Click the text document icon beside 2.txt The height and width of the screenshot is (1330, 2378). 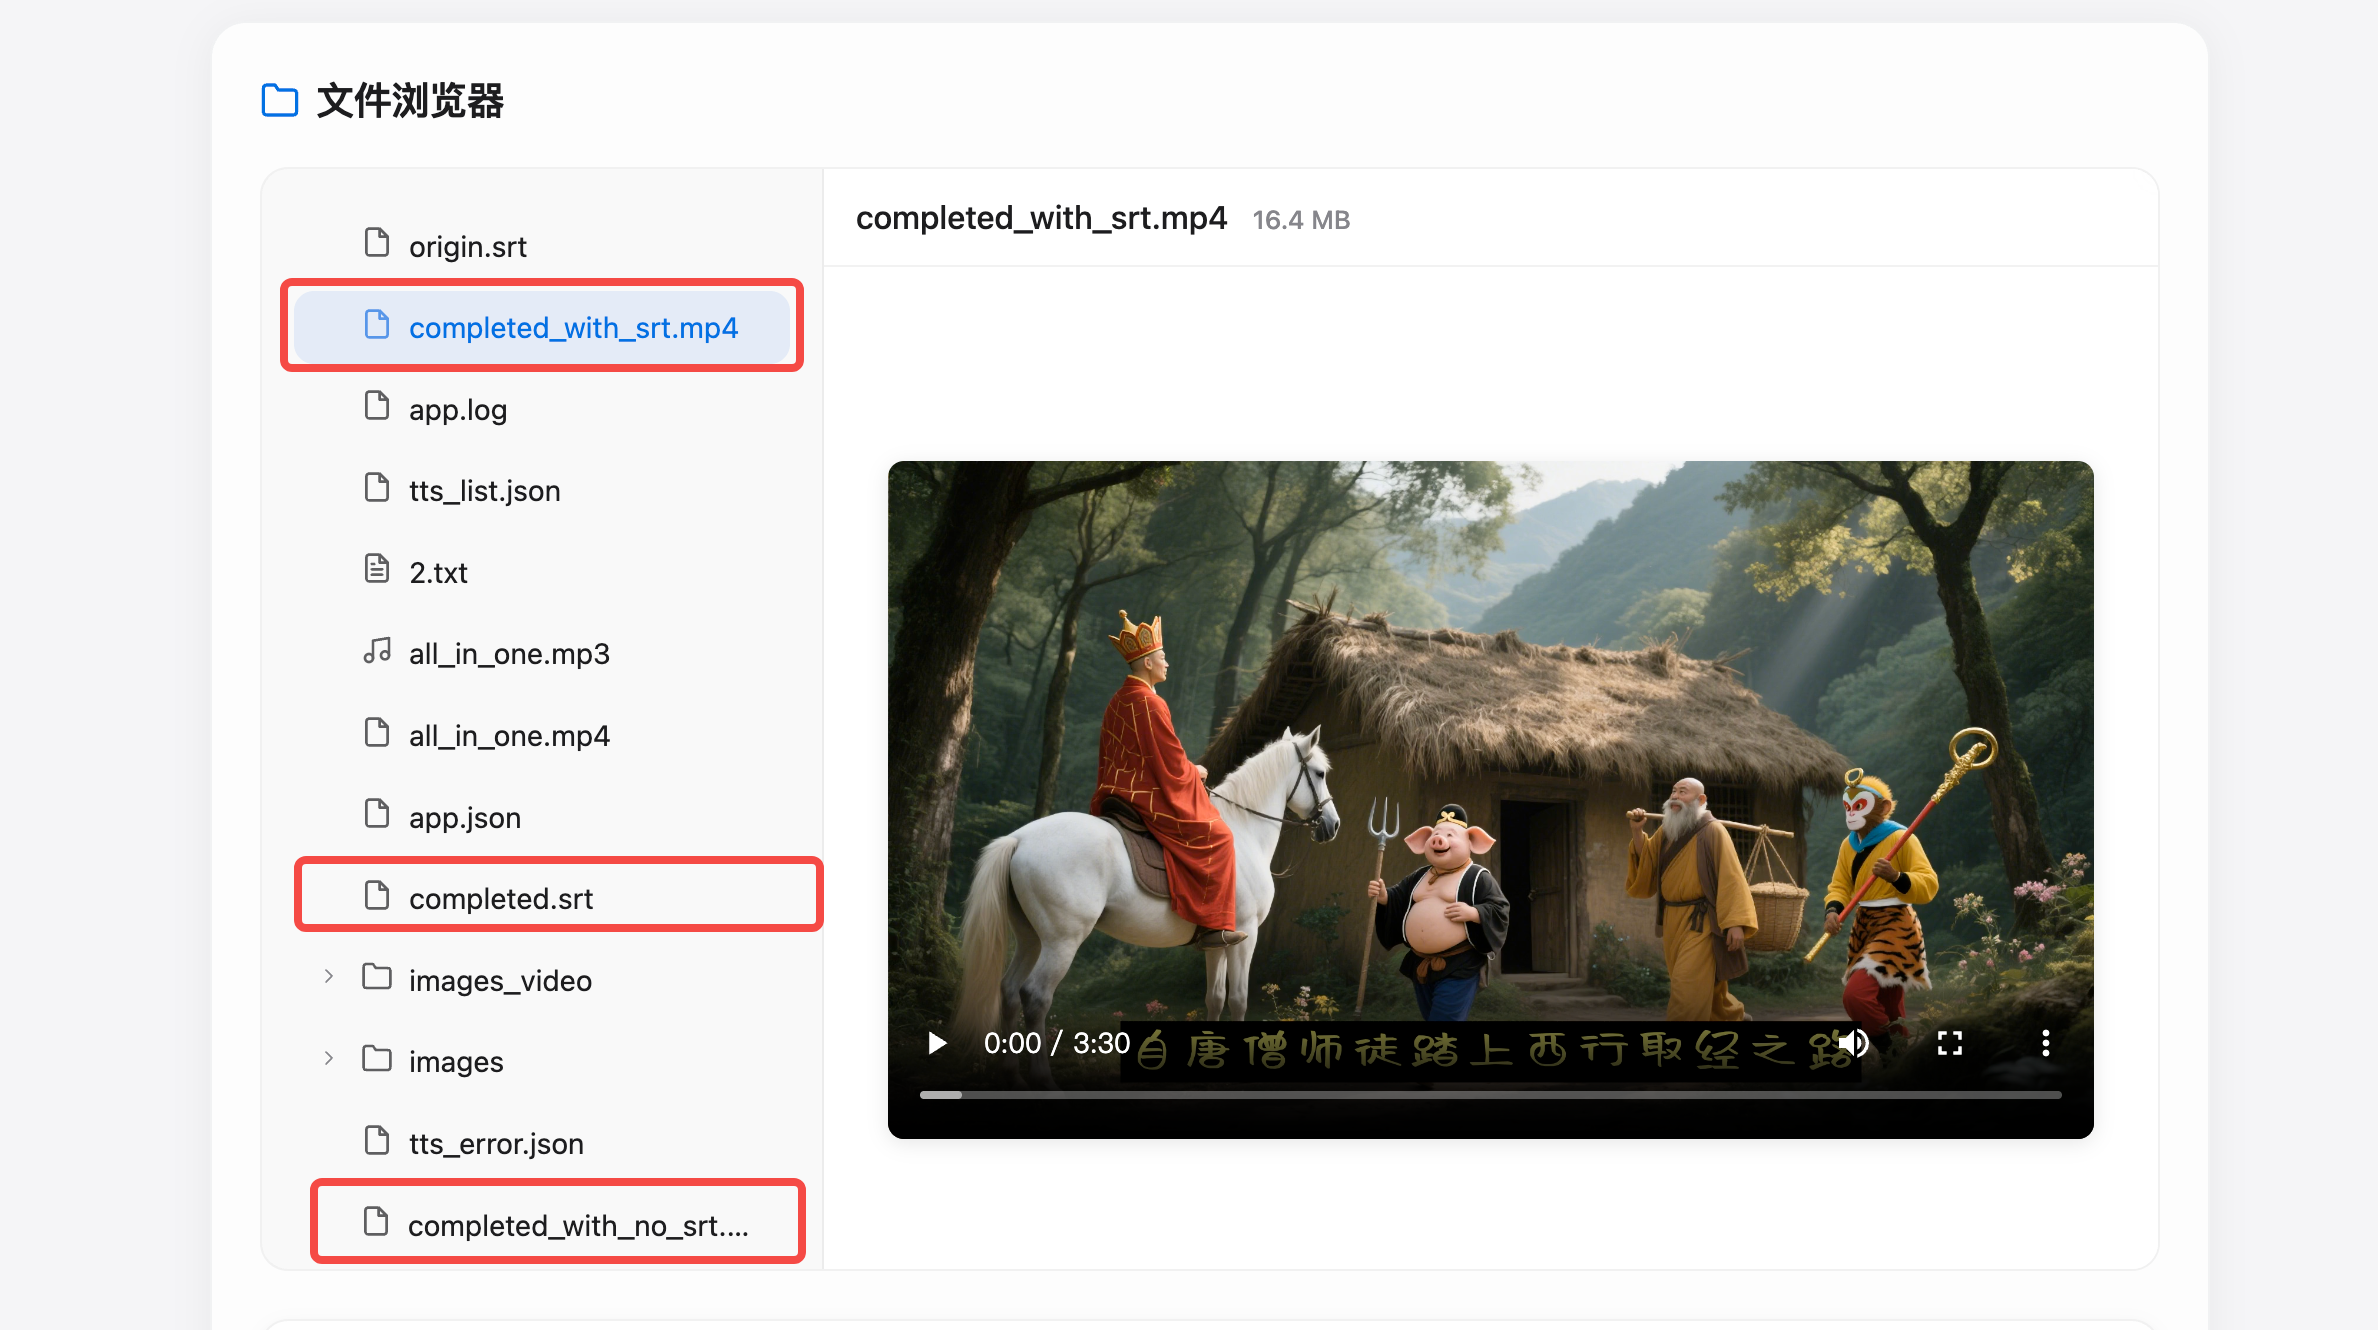tap(377, 570)
